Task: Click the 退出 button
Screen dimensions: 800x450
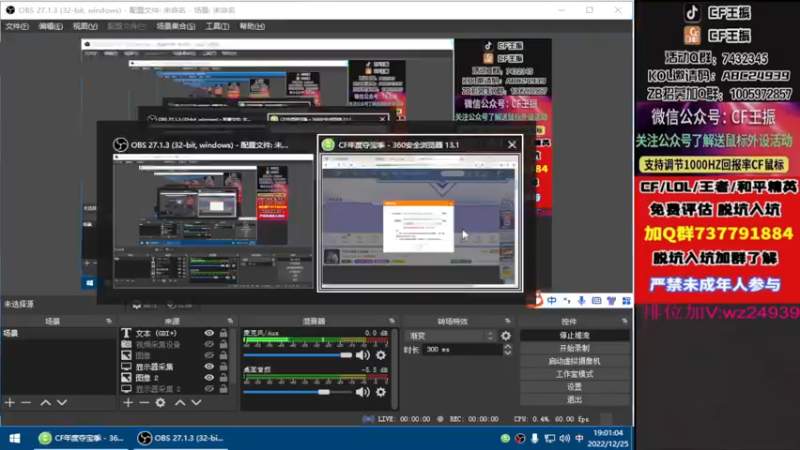Action: (x=574, y=399)
